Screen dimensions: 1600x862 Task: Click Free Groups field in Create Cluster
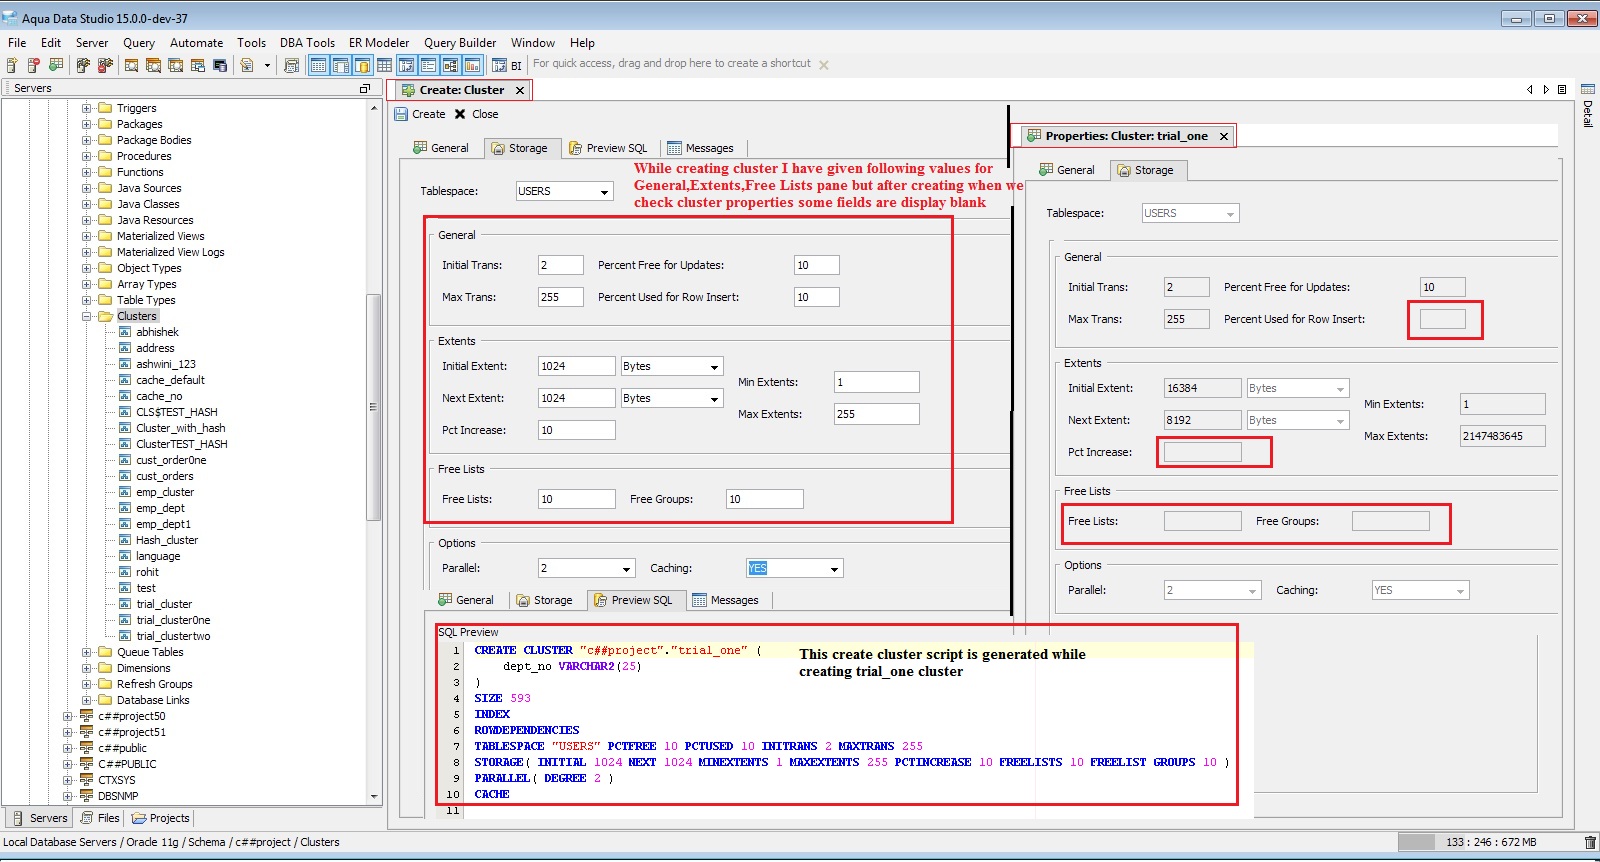[x=765, y=499]
